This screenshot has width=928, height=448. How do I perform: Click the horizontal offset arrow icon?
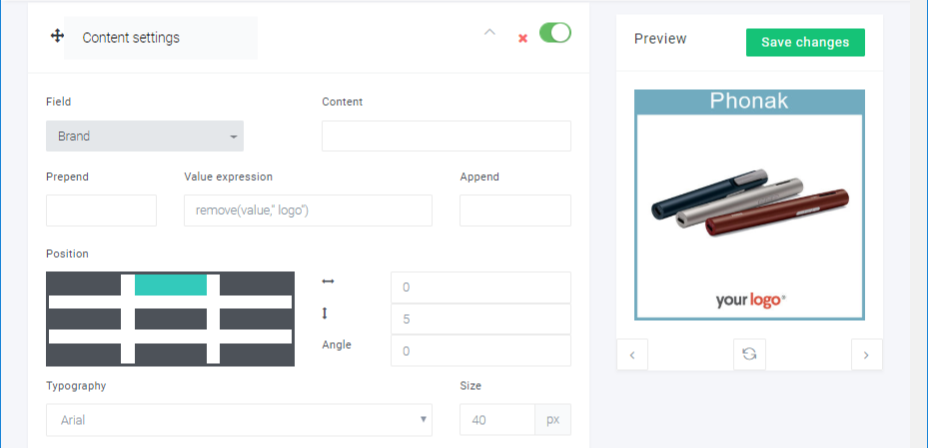pyautogui.click(x=328, y=282)
